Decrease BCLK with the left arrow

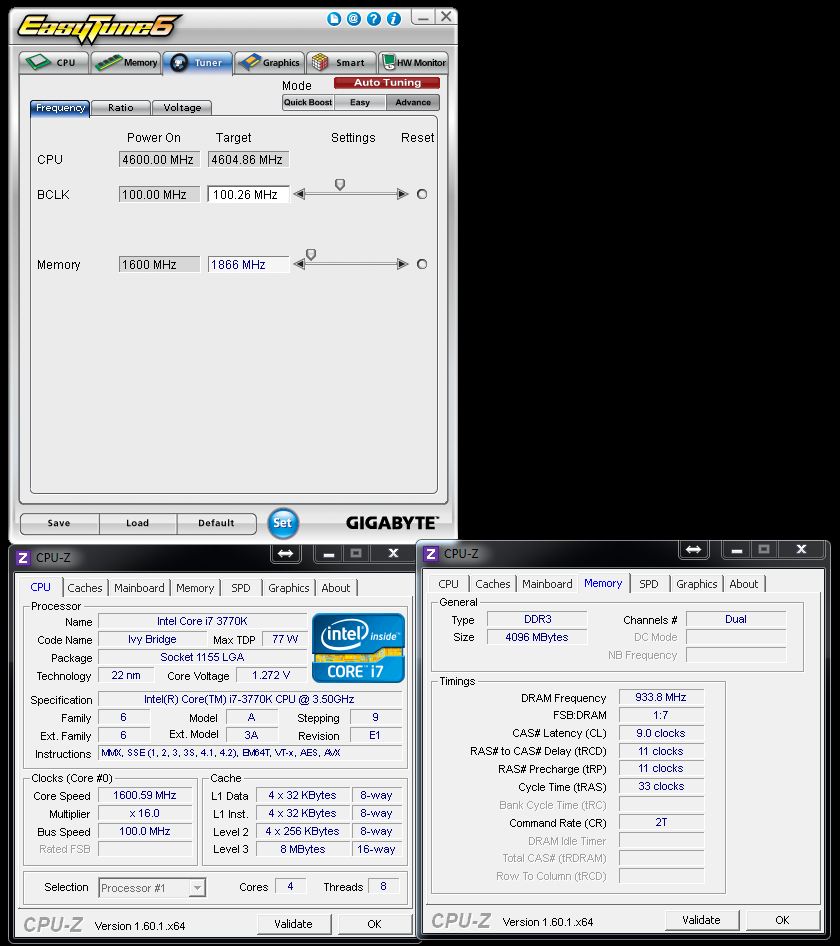(299, 194)
